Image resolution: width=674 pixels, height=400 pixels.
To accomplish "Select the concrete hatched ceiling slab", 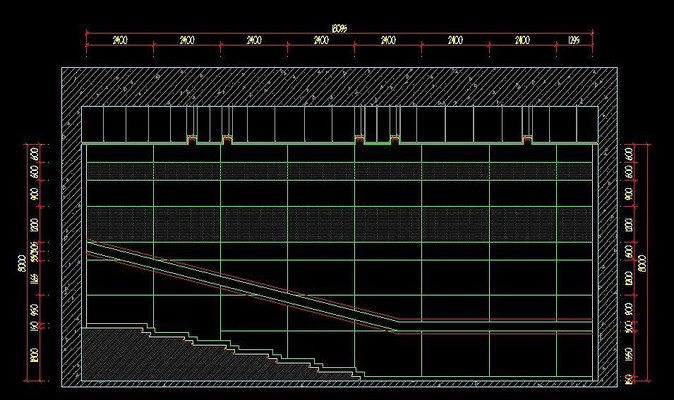I will click(x=339, y=86).
